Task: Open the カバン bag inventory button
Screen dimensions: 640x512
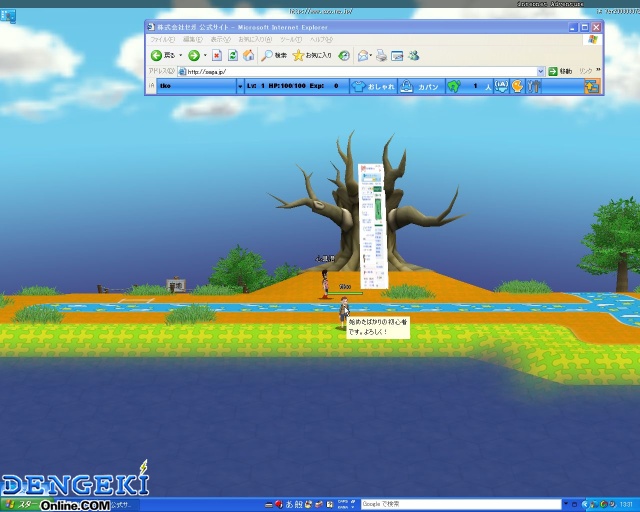Action: 421,87
